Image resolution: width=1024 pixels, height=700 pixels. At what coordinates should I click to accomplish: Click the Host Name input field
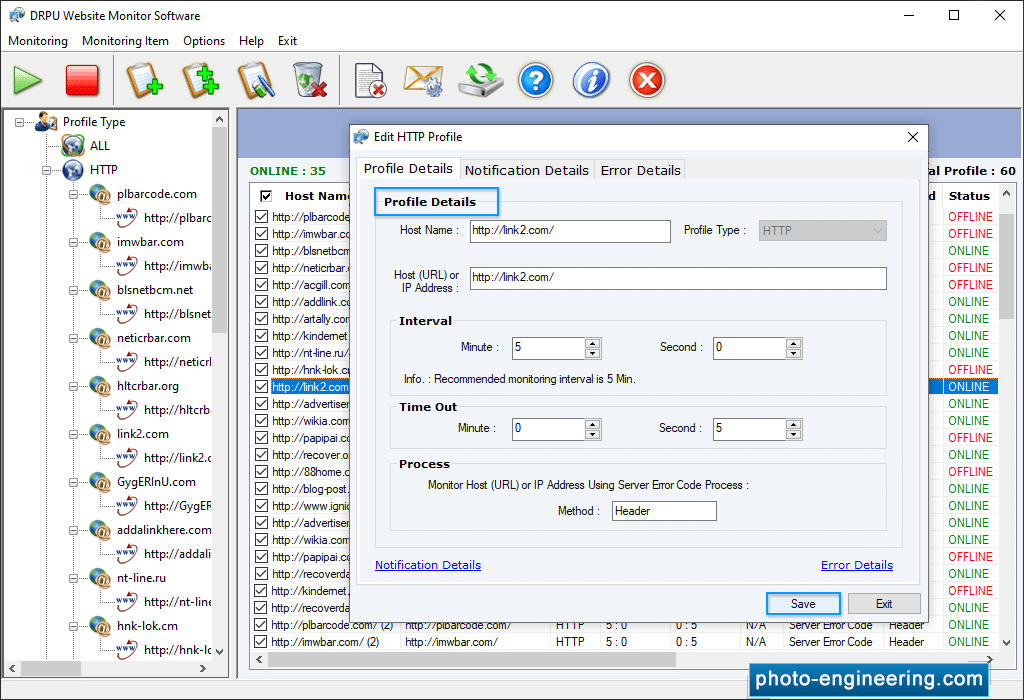pyautogui.click(x=570, y=231)
